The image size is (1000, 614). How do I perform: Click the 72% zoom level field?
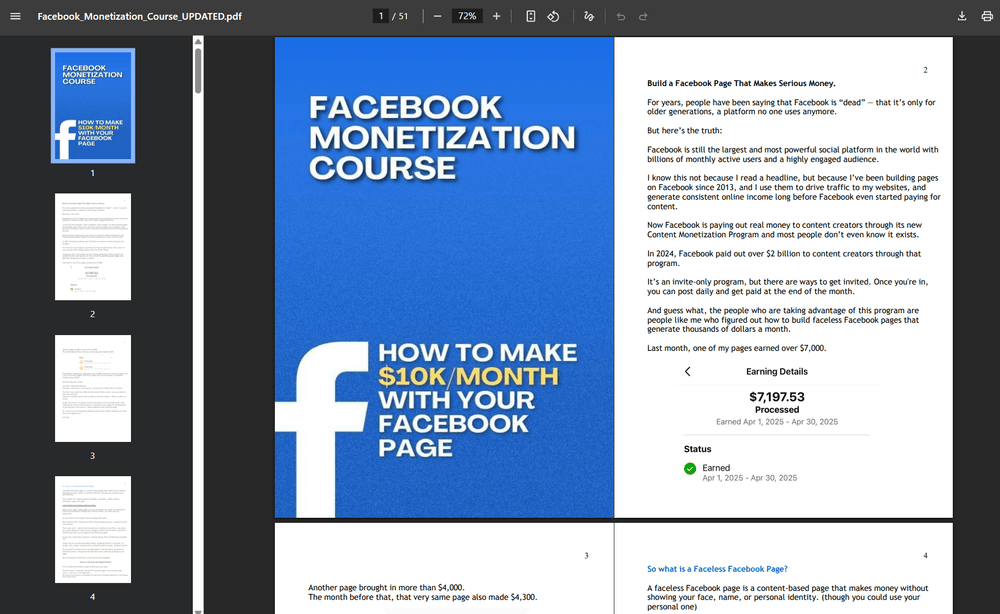466,16
